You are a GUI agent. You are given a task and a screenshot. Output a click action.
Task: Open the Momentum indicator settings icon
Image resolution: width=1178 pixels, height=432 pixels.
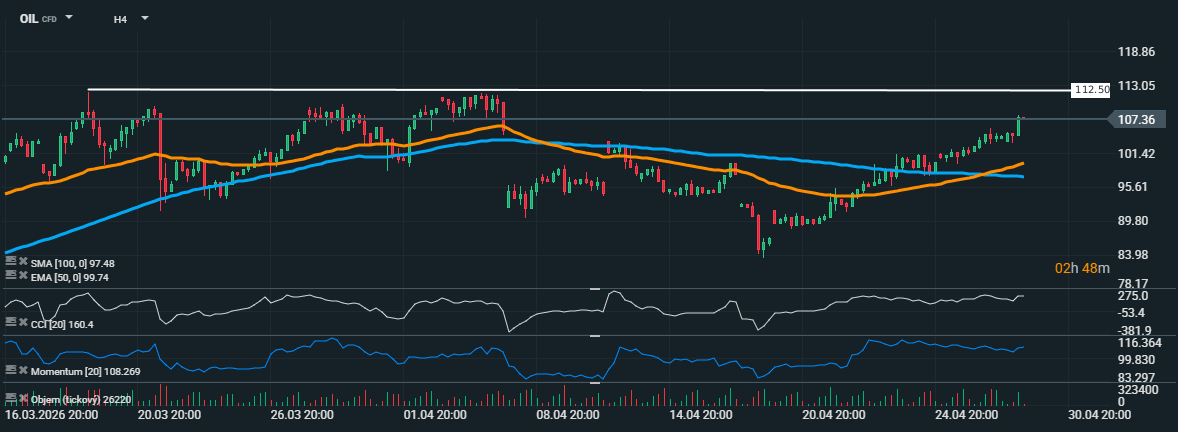coord(10,370)
